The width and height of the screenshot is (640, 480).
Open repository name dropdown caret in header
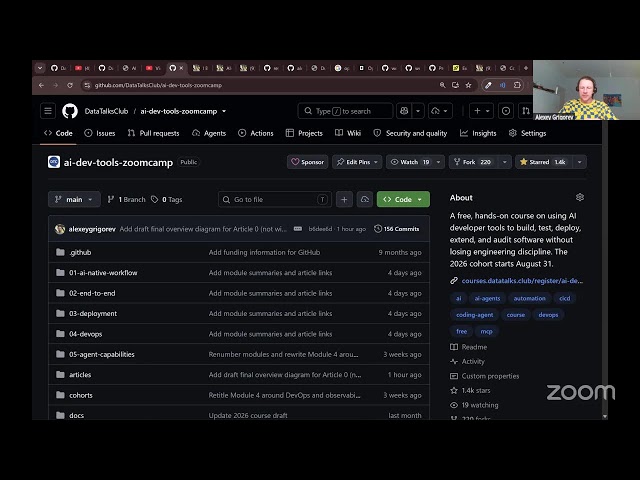(224, 111)
